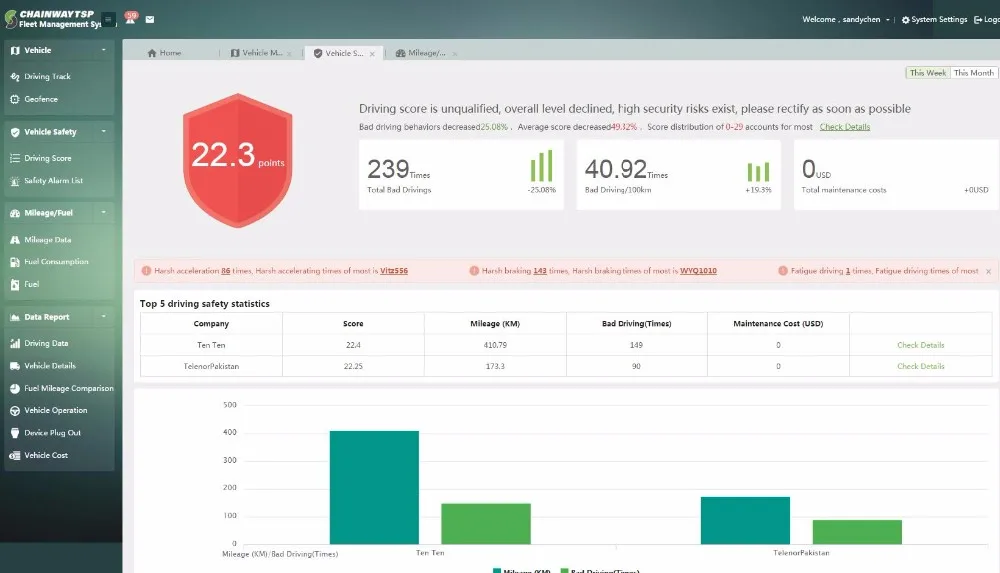
Task: Dismiss the red alert banner
Action: pyautogui.click(x=989, y=271)
